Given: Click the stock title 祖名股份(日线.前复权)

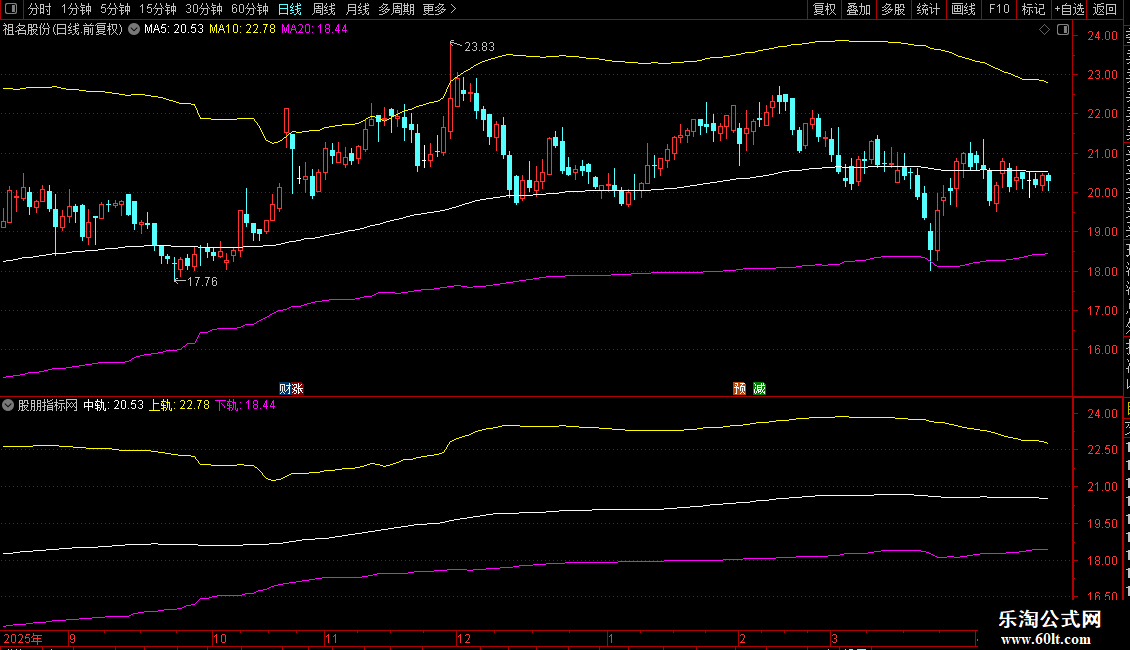Looking at the screenshot, I should point(63,30).
